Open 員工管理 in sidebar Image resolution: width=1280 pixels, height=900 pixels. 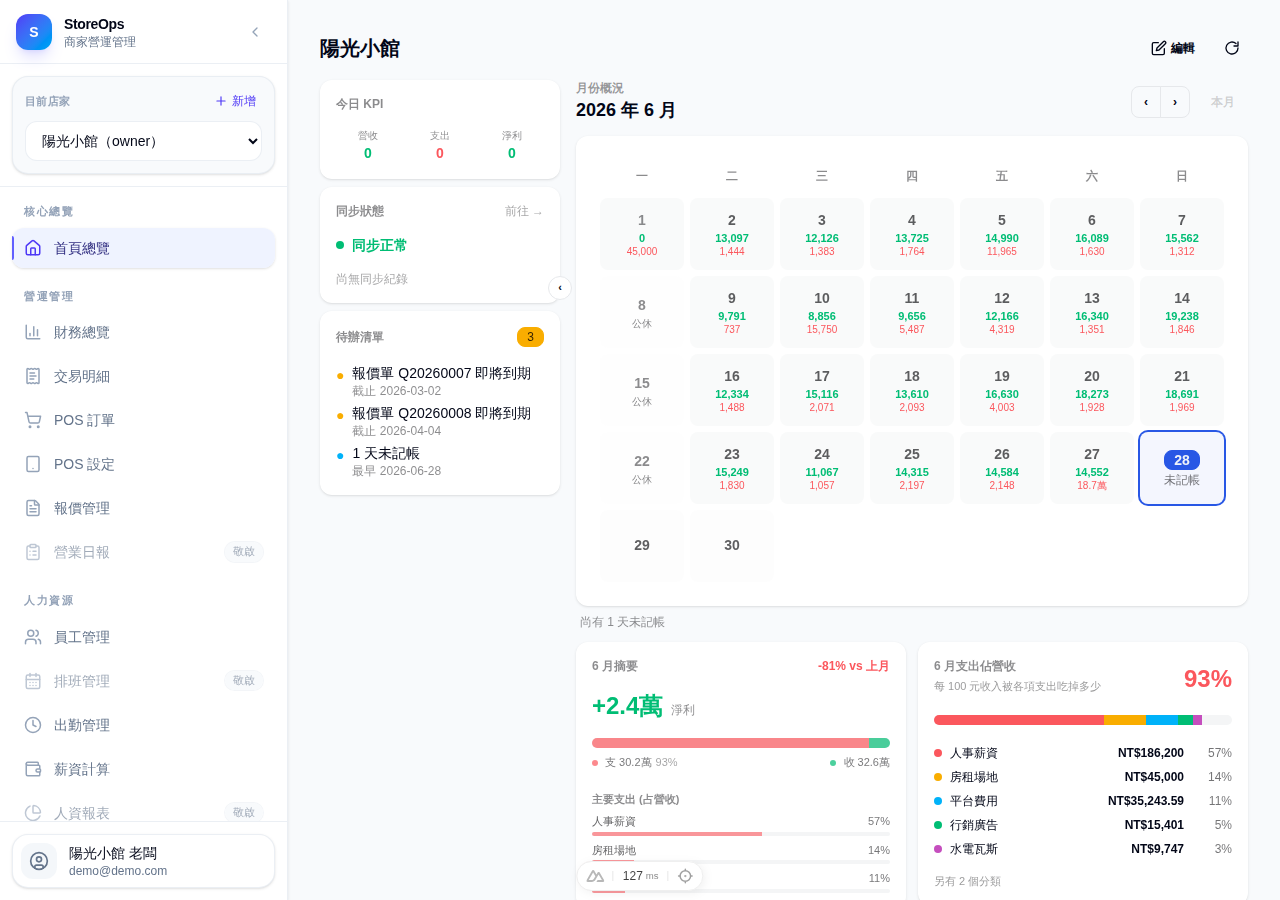point(143,637)
